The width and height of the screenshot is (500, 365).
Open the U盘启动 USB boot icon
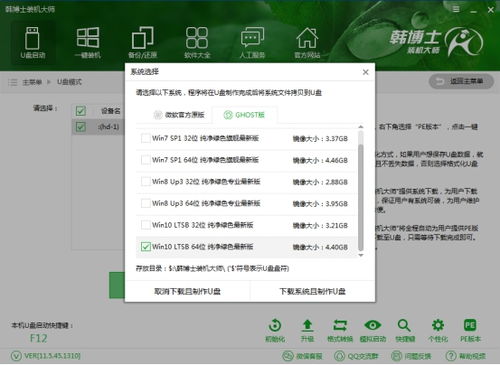tap(32, 38)
